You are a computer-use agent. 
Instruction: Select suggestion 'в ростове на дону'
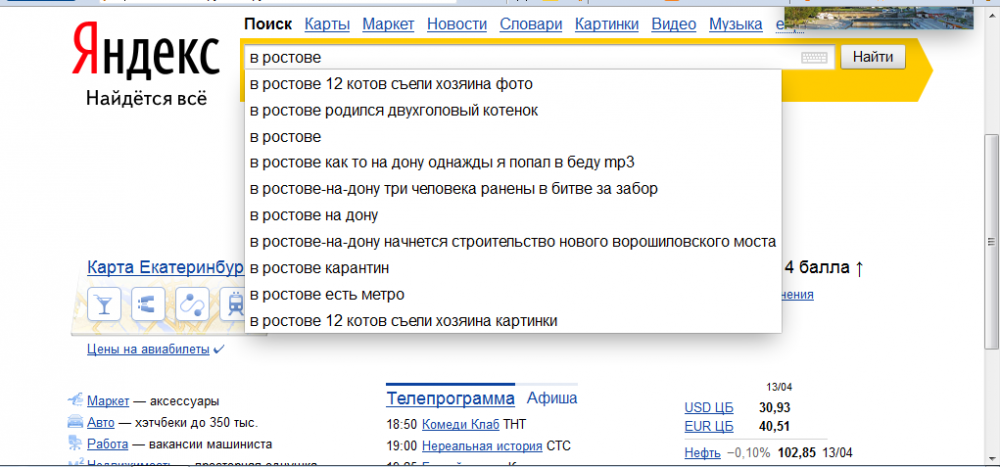313,215
